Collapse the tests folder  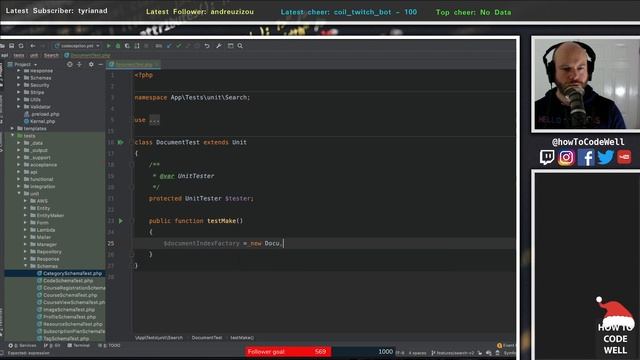click(12, 136)
